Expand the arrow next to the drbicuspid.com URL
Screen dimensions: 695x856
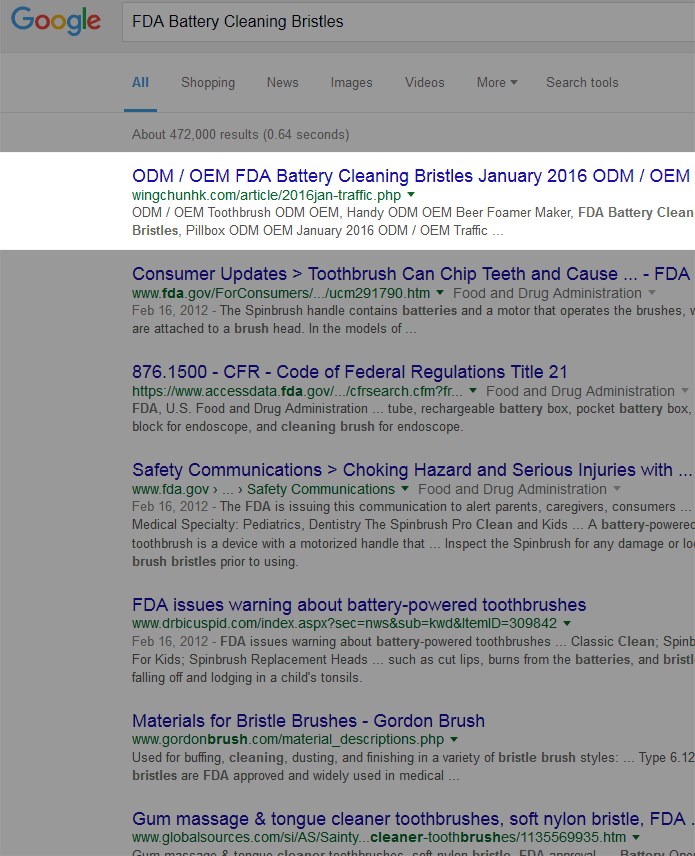coord(567,623)
